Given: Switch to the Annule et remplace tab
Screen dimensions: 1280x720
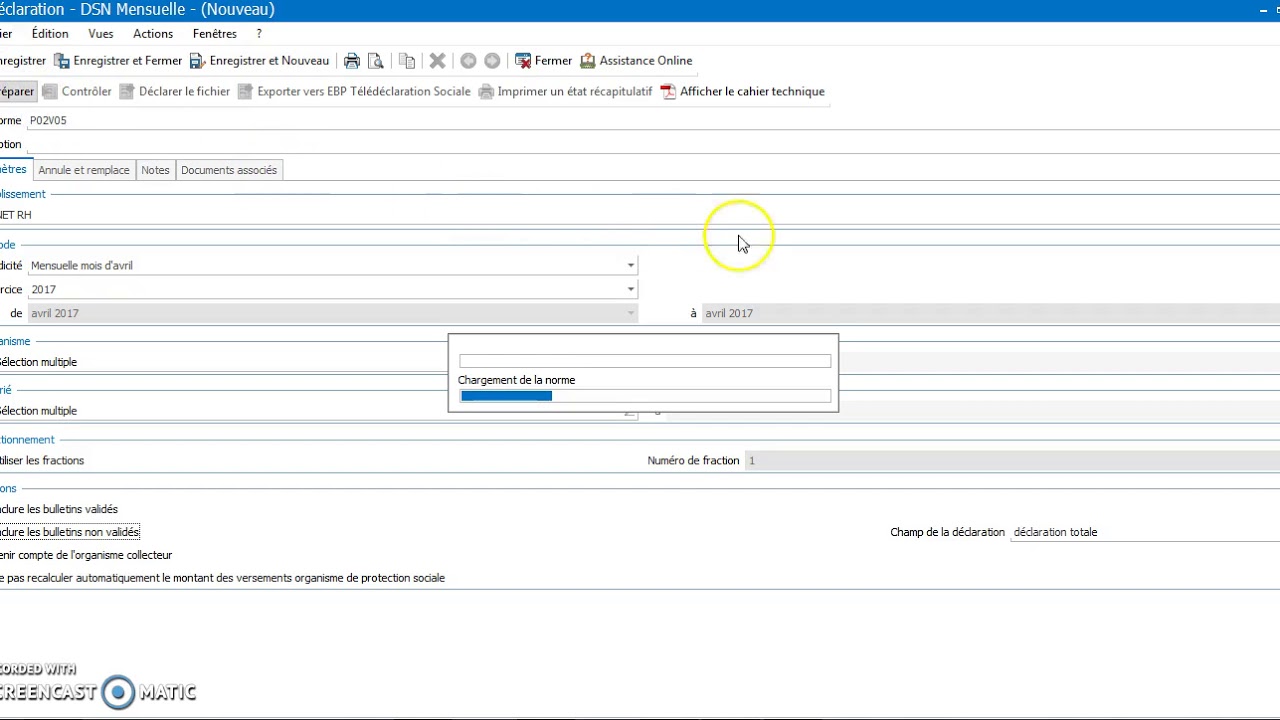Looking at the screenshot, I should point(84,170).
